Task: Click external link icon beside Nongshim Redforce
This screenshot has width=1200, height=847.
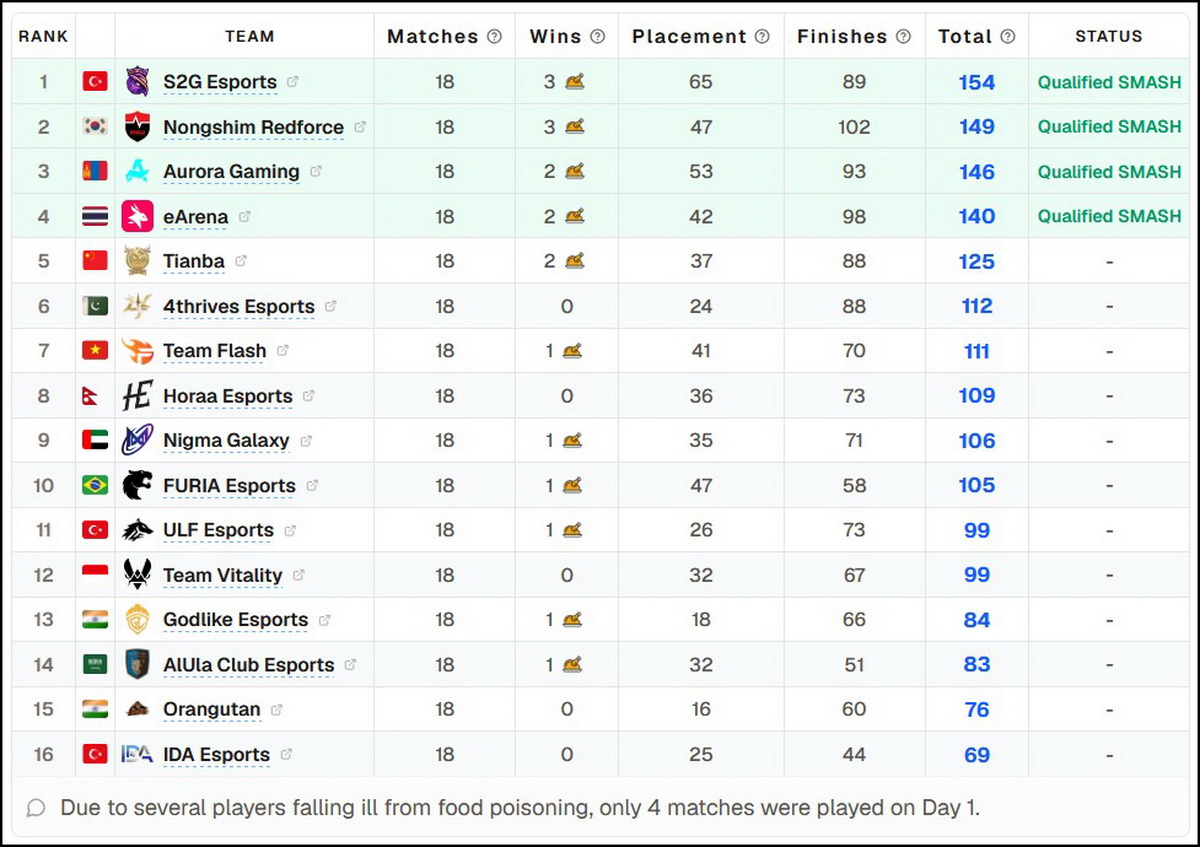Action: pos(360,127)
